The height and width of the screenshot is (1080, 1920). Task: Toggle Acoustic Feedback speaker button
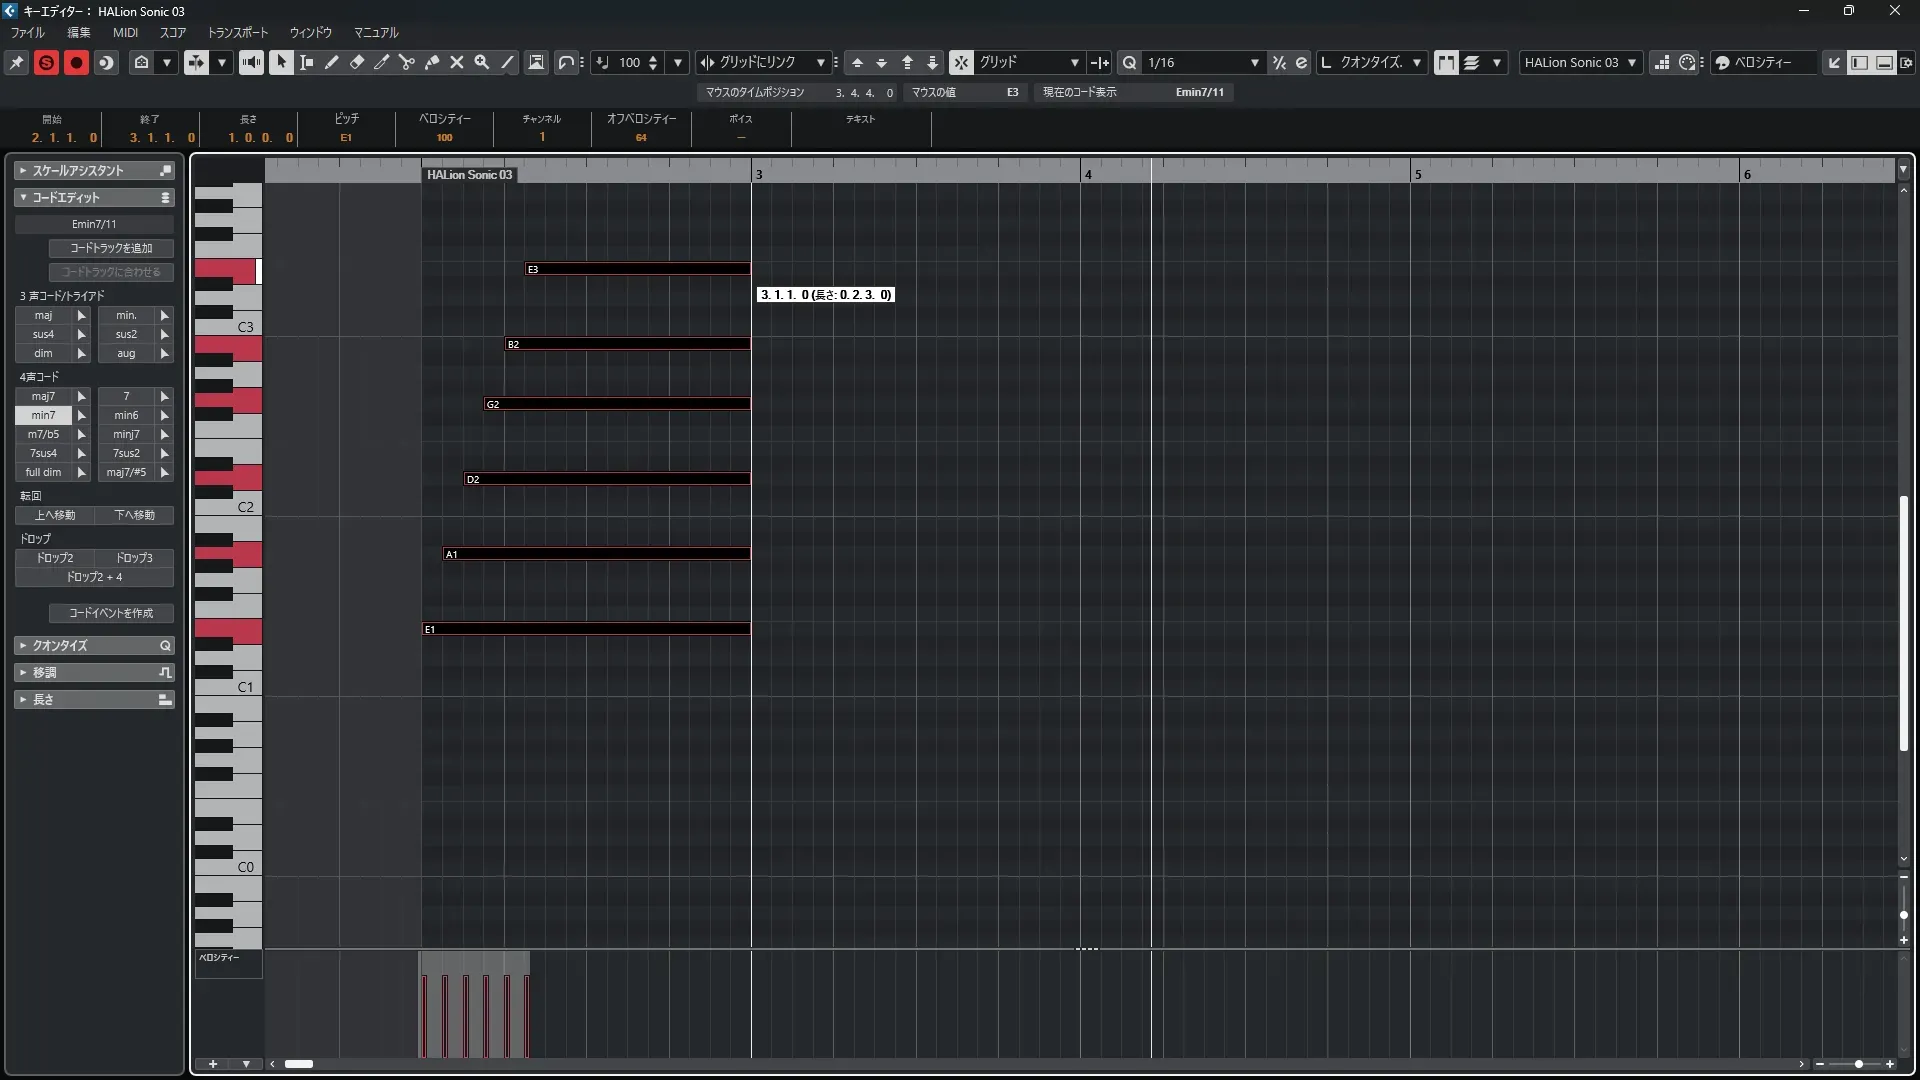tap(251, 62)
